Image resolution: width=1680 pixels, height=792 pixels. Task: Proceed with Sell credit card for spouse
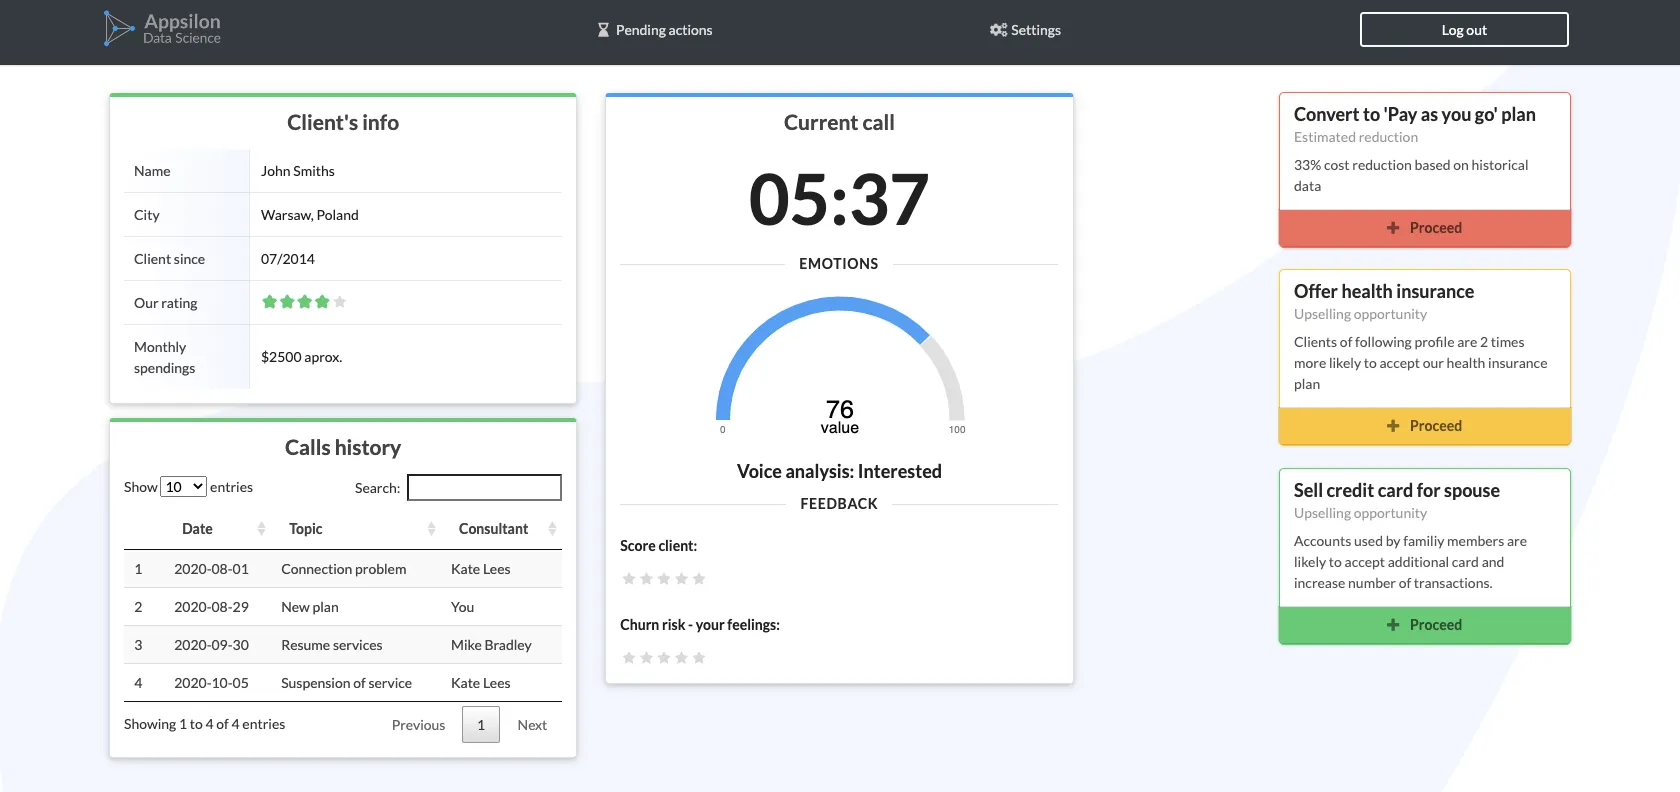pos(1425,625)
